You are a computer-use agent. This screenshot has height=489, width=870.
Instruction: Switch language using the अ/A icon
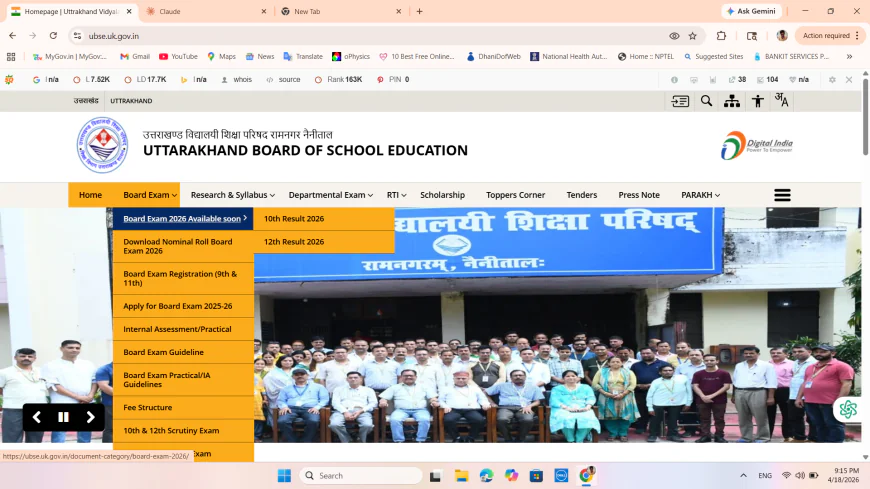(x=782, y=101)
